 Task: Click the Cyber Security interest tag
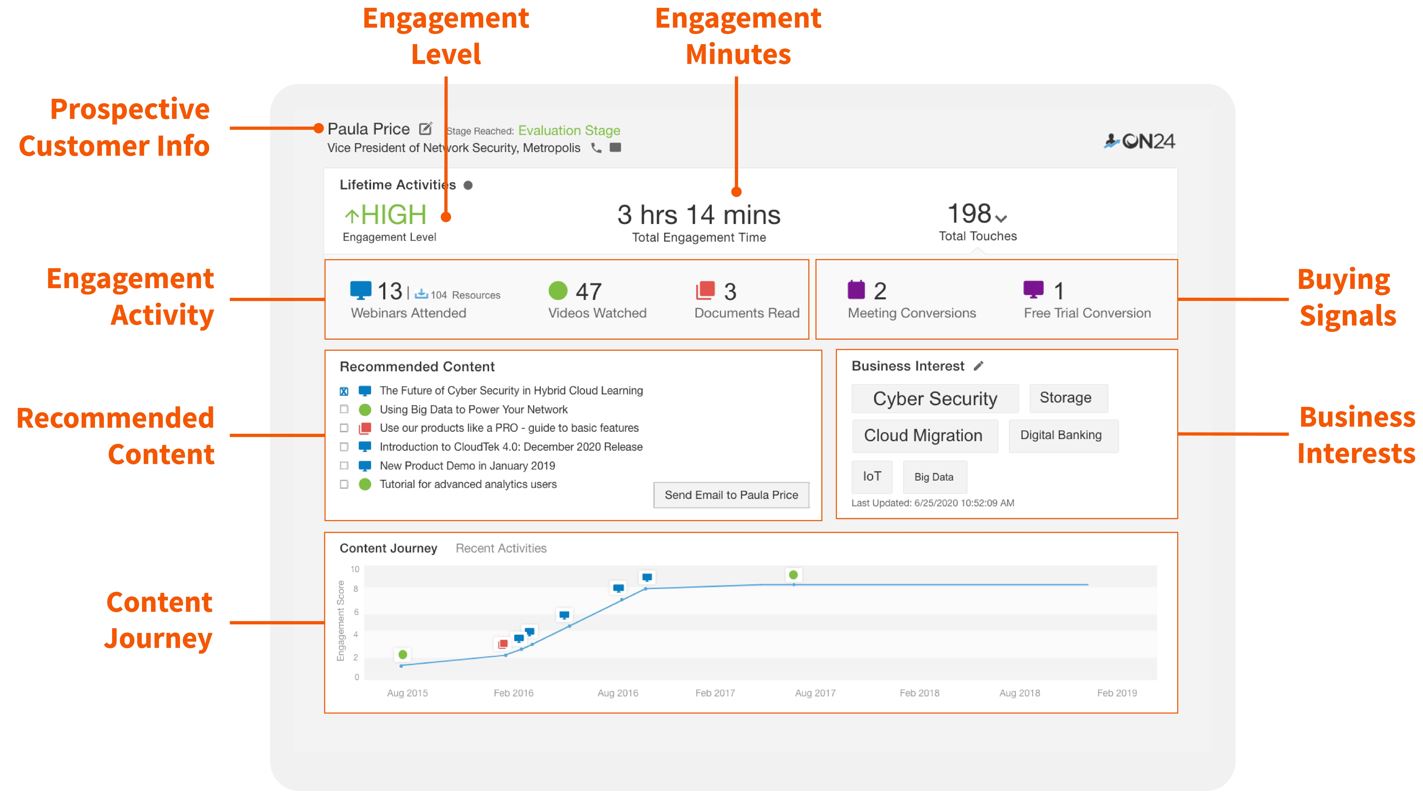point(935,399)
